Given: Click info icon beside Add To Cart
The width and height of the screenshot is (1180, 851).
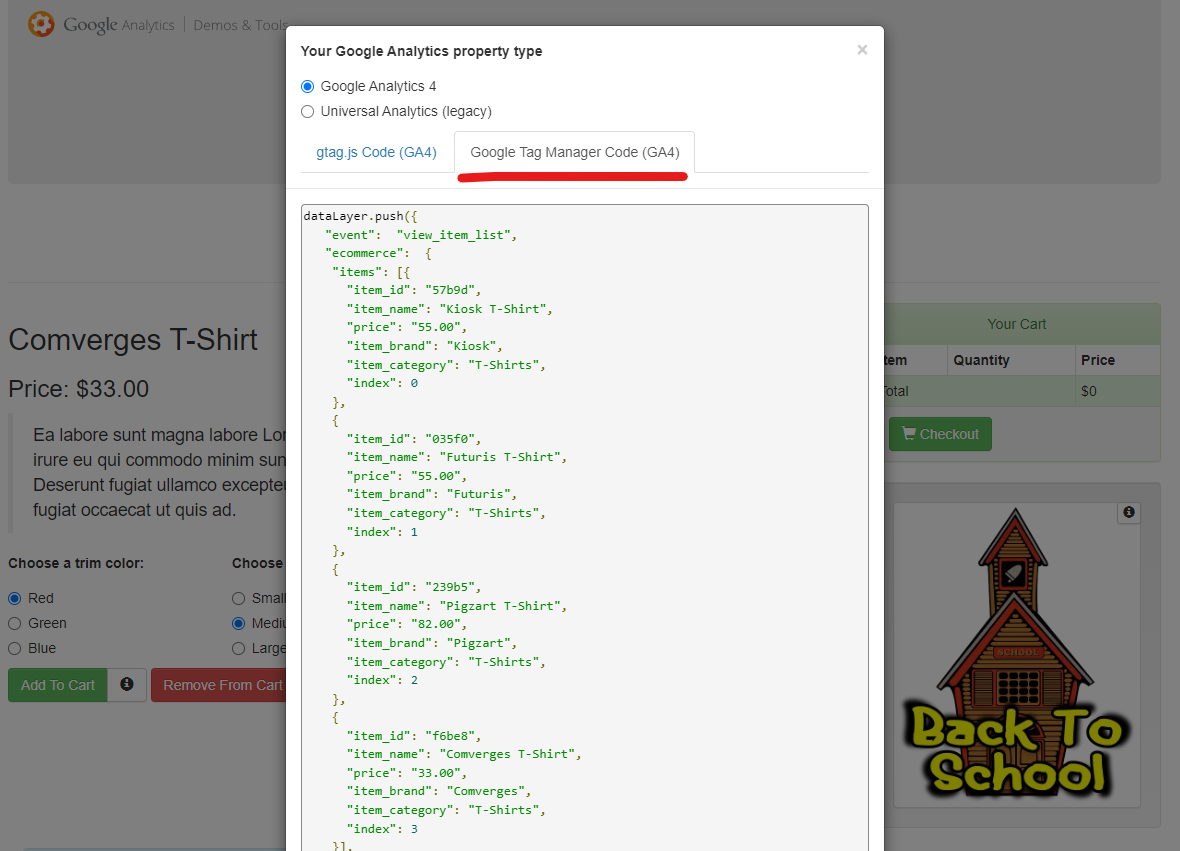Looking at the screenshot, I should (x=126, y=685).
